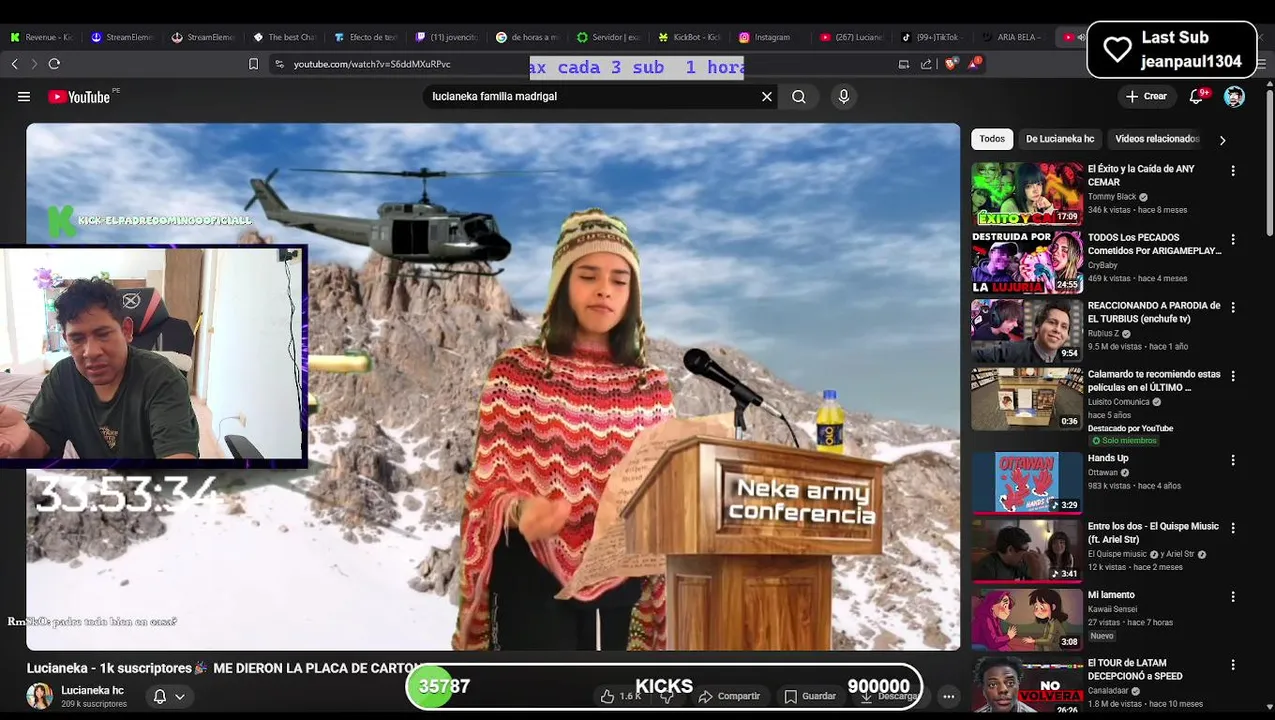Image resolution: width=1275 pixels, height=720 pixels.
Task: Open options for El TOUR de LATAM video
Action: coord(1233,665)
